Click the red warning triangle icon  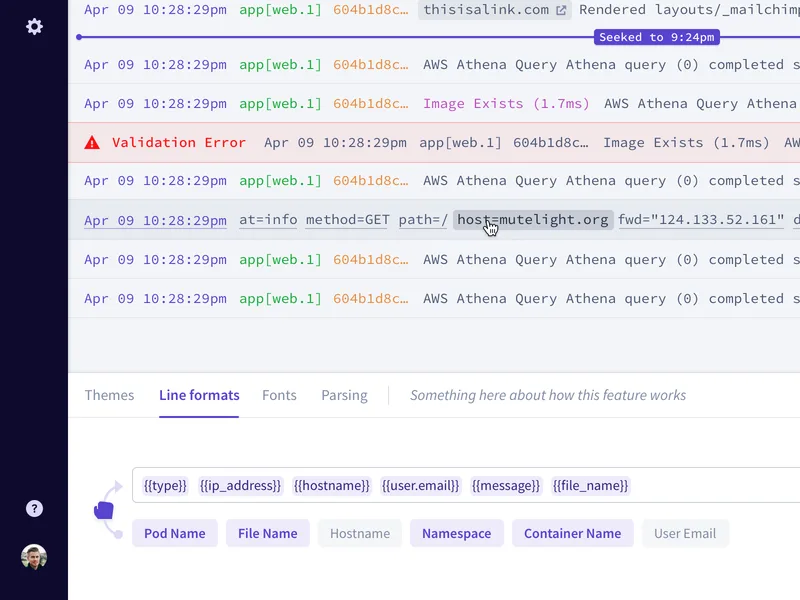pyautogui.click(x=92, y=142)
